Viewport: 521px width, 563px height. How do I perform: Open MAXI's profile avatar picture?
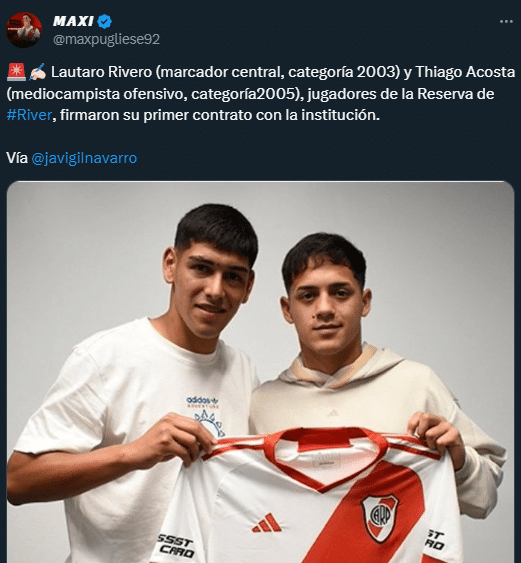tap(24, 30)
